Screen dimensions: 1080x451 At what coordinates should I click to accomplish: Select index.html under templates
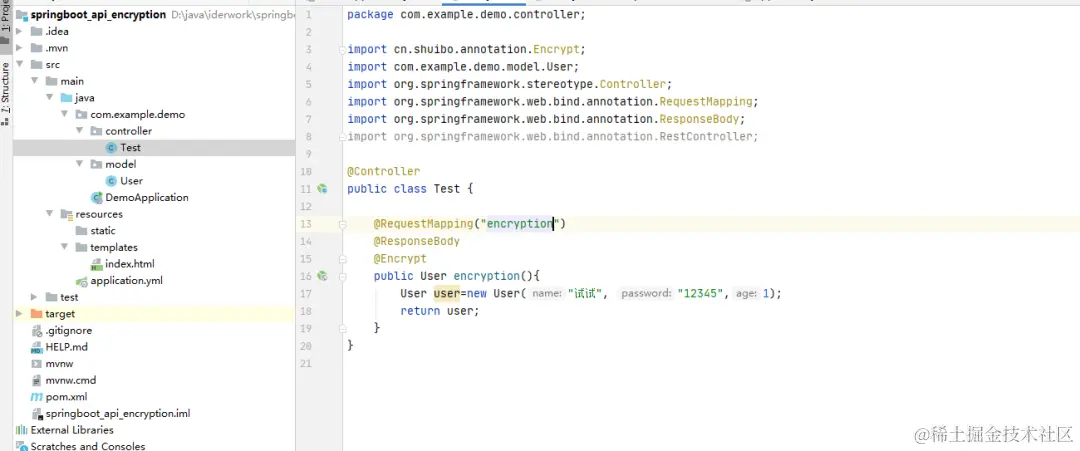click(x=129, y=264)
